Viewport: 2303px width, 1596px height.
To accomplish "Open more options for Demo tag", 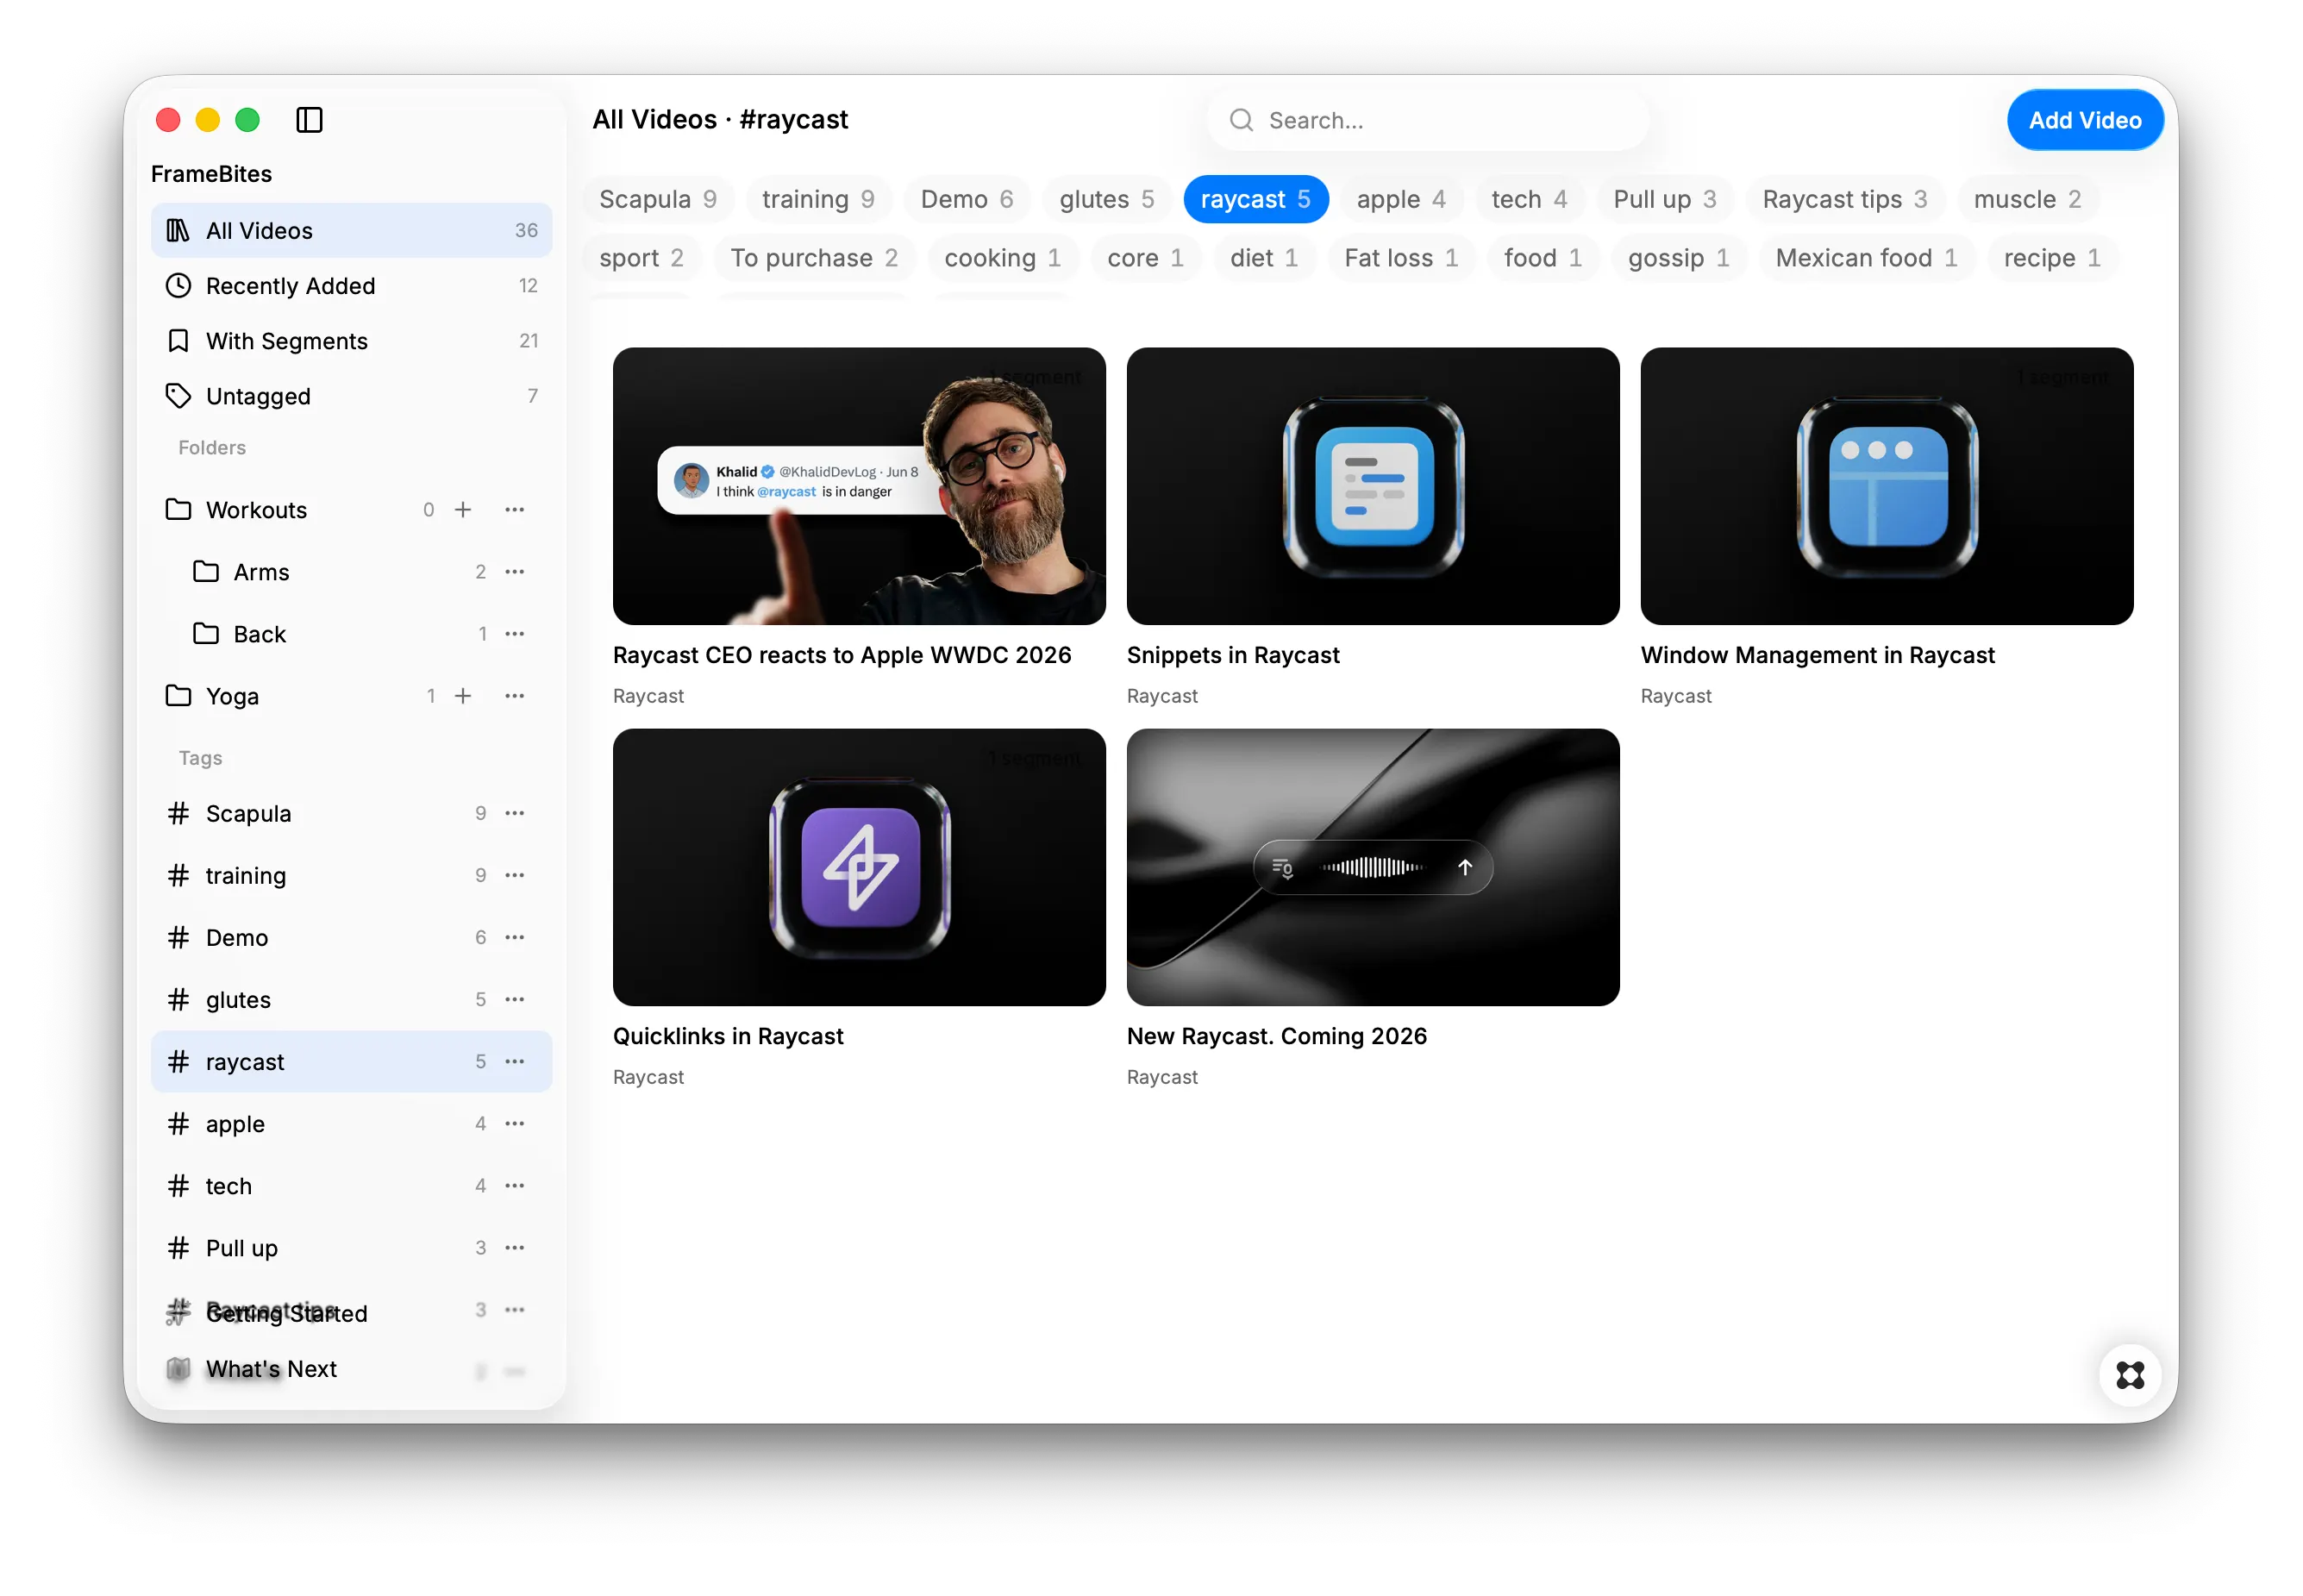I will click(x=515, y=937).
